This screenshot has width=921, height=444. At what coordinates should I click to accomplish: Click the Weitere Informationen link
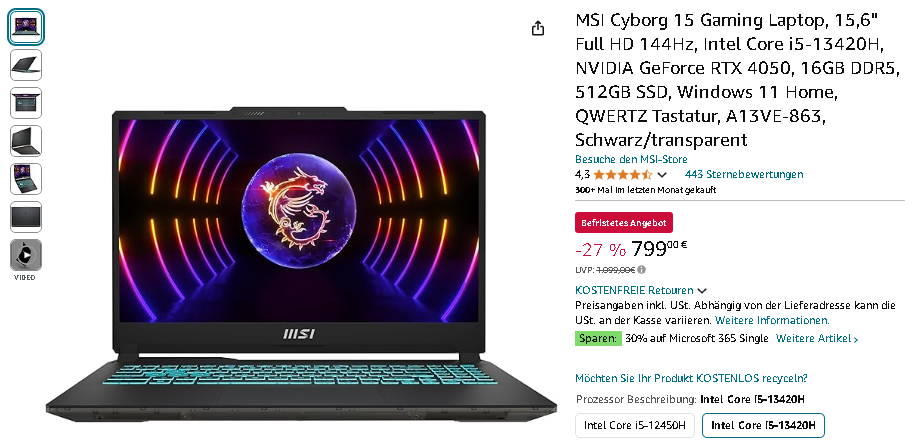pyautogui.click(x=772, y=320)
